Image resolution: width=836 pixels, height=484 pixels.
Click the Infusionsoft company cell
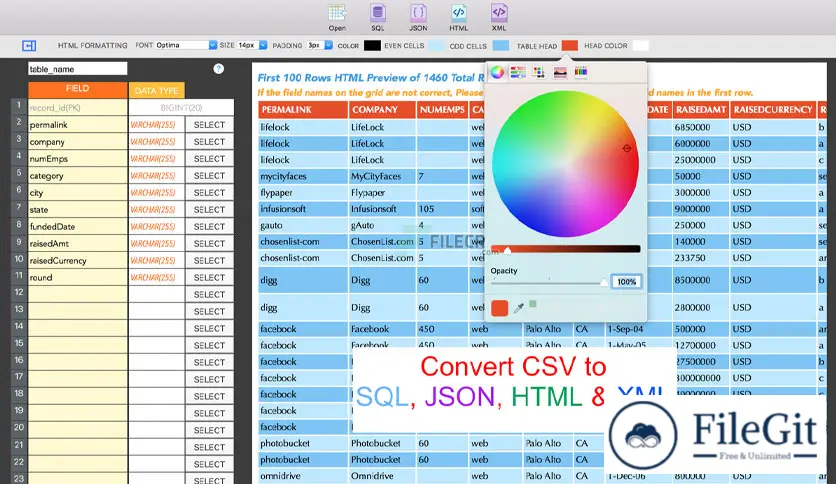(x=382, y=209)
